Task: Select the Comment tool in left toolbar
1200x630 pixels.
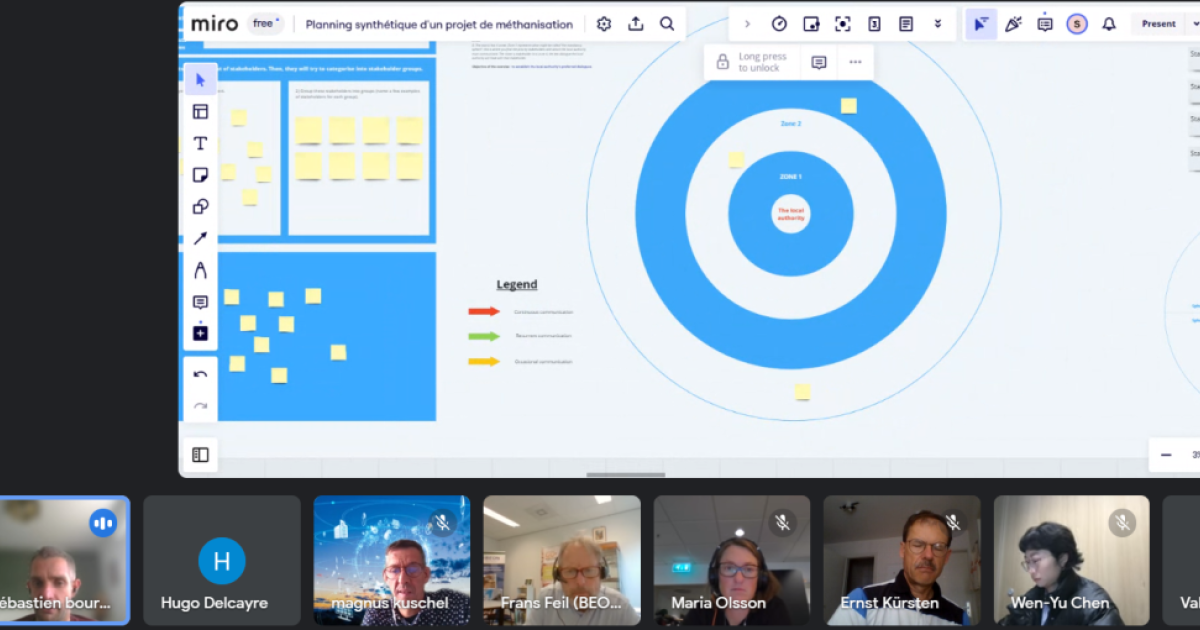Action: pyautogui.click(x=200, y=302)
